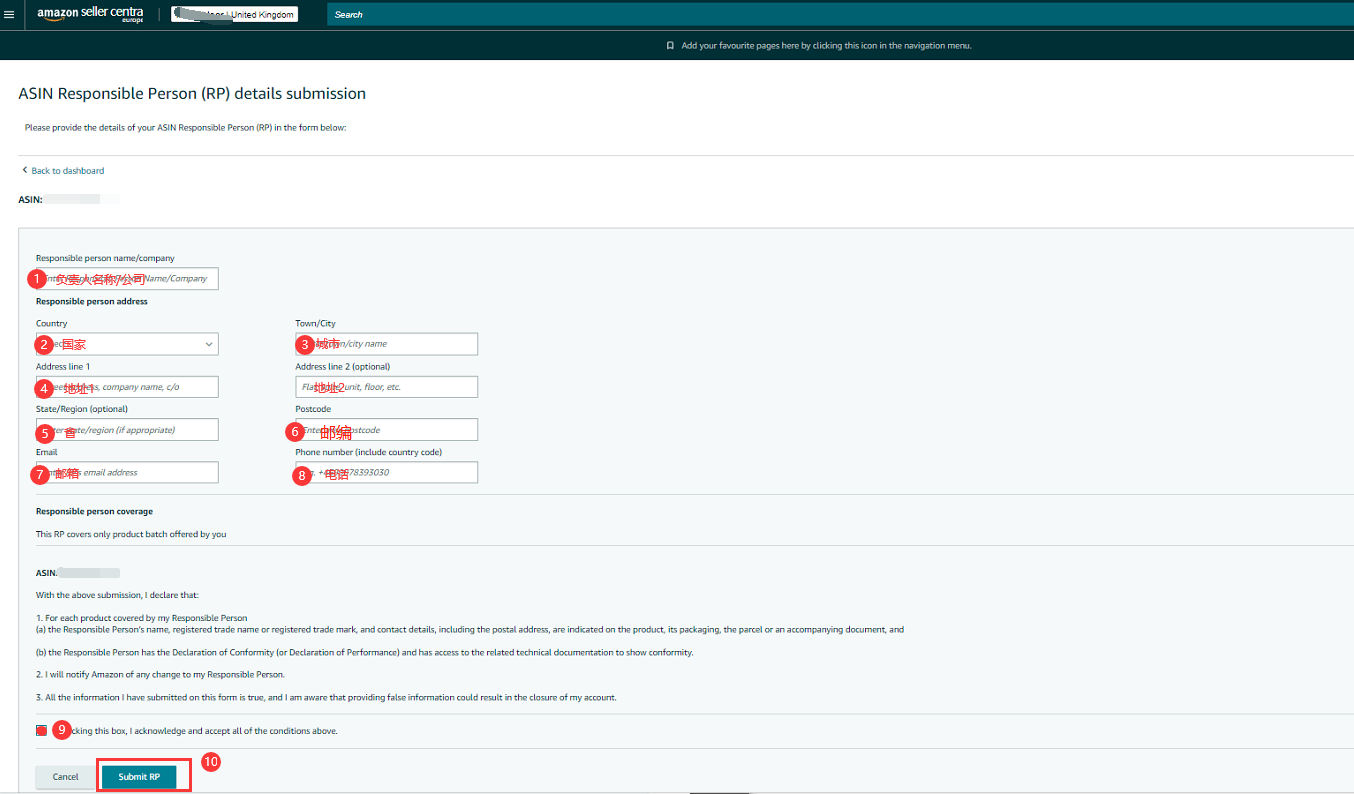Open the hamburger navigation menu
The height and width of the screenshot is (794, 1354).
tap(10, 15)
